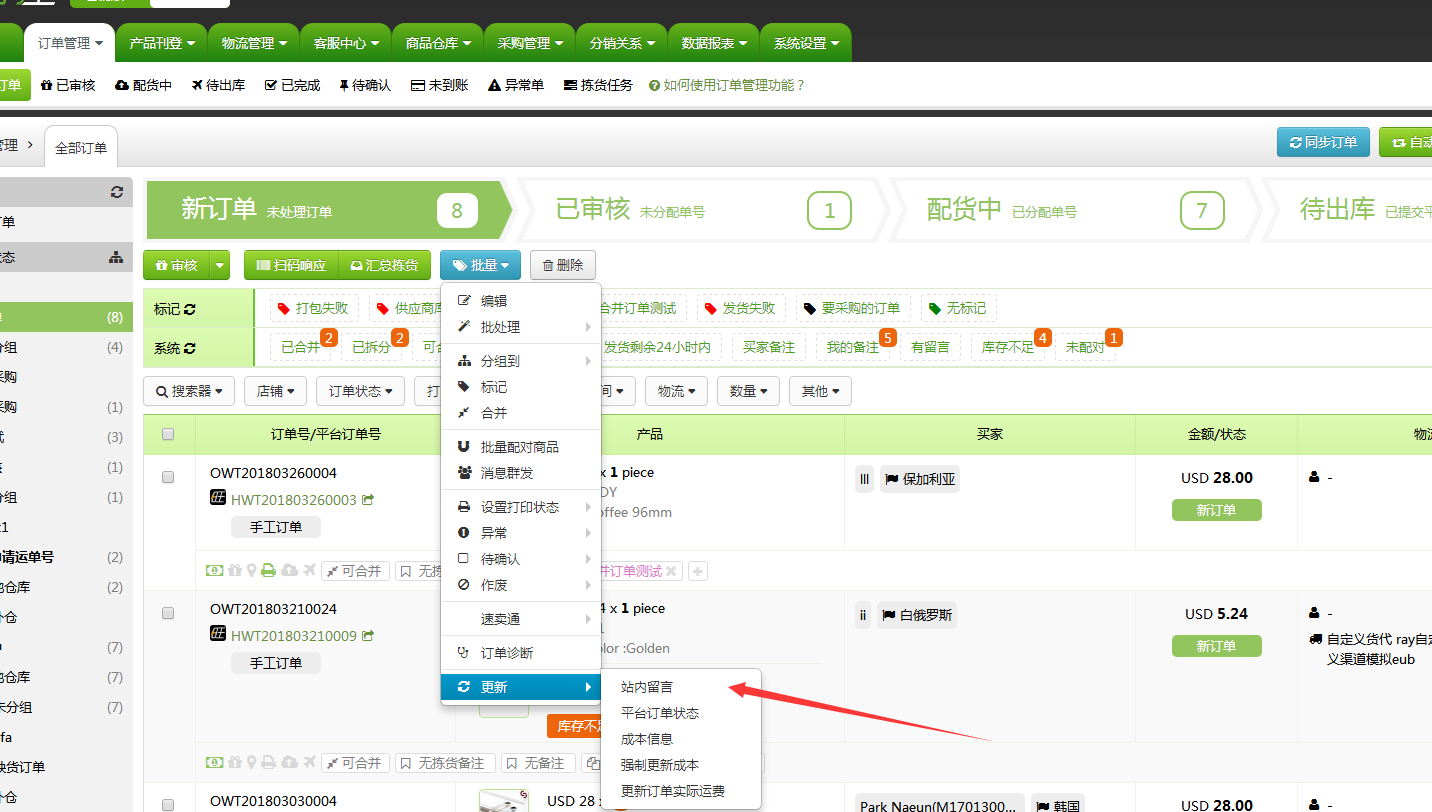Click the 同步订单 button

1323,142
